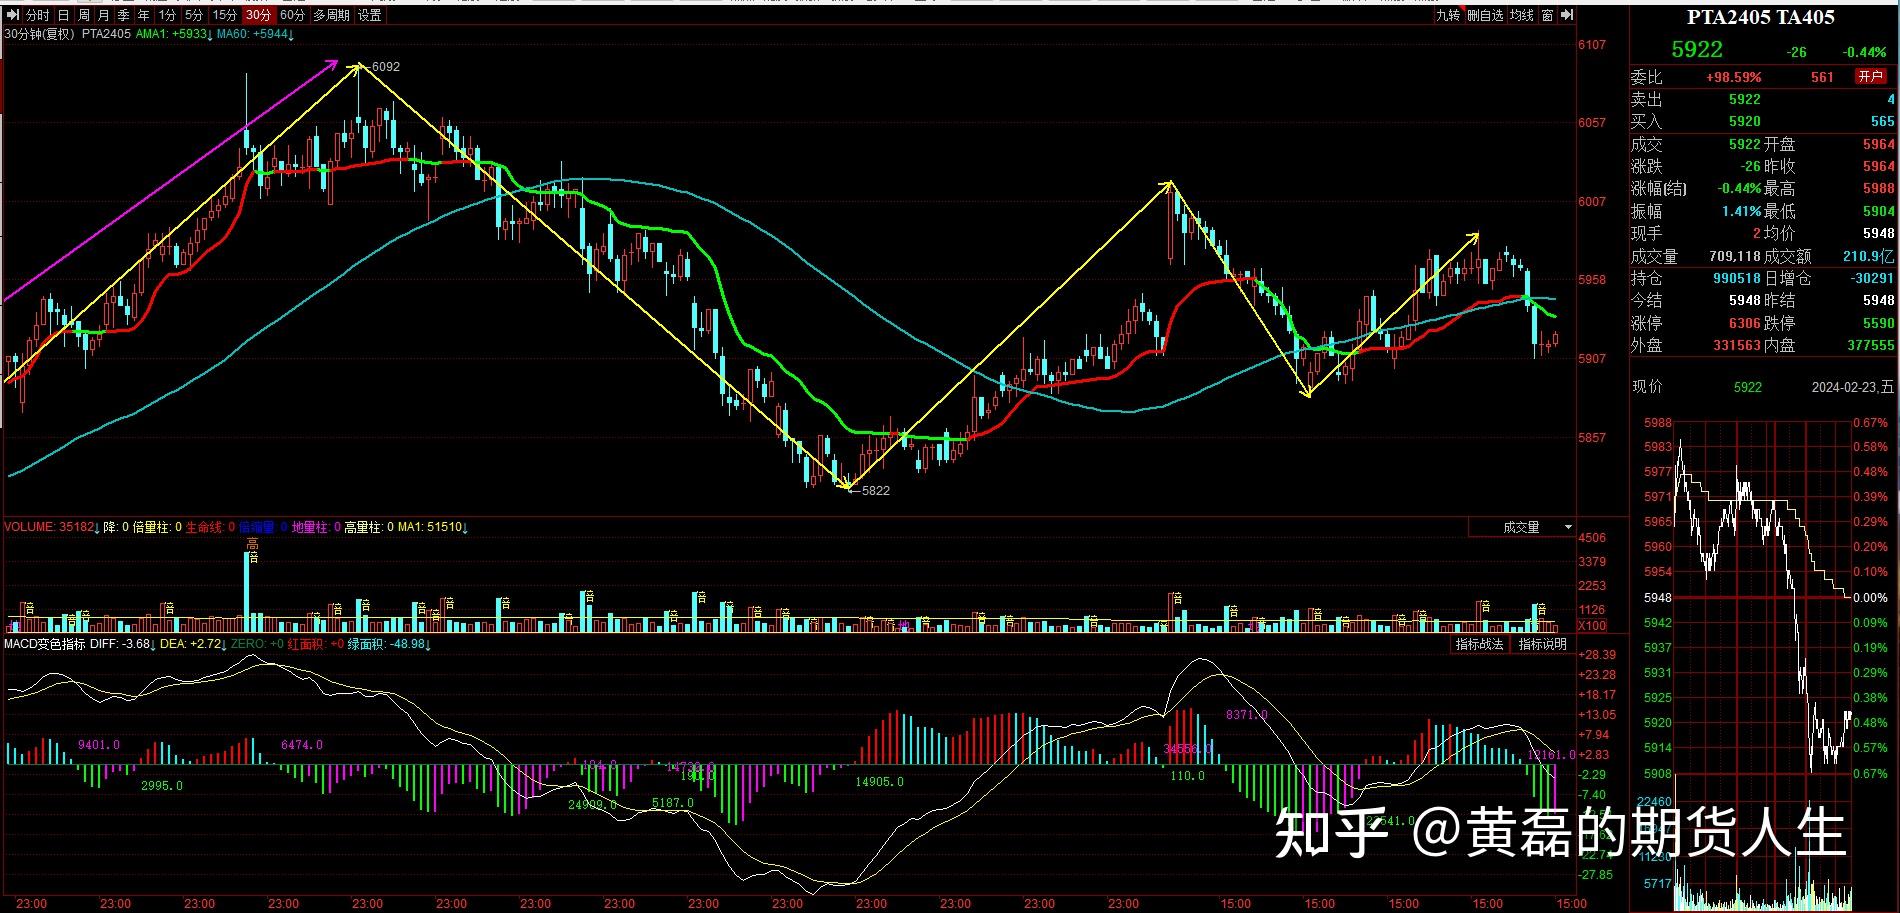Click the MA60: +5944 indicator label
Viewport: 1900px width, 913px height.
click(255, 34)
